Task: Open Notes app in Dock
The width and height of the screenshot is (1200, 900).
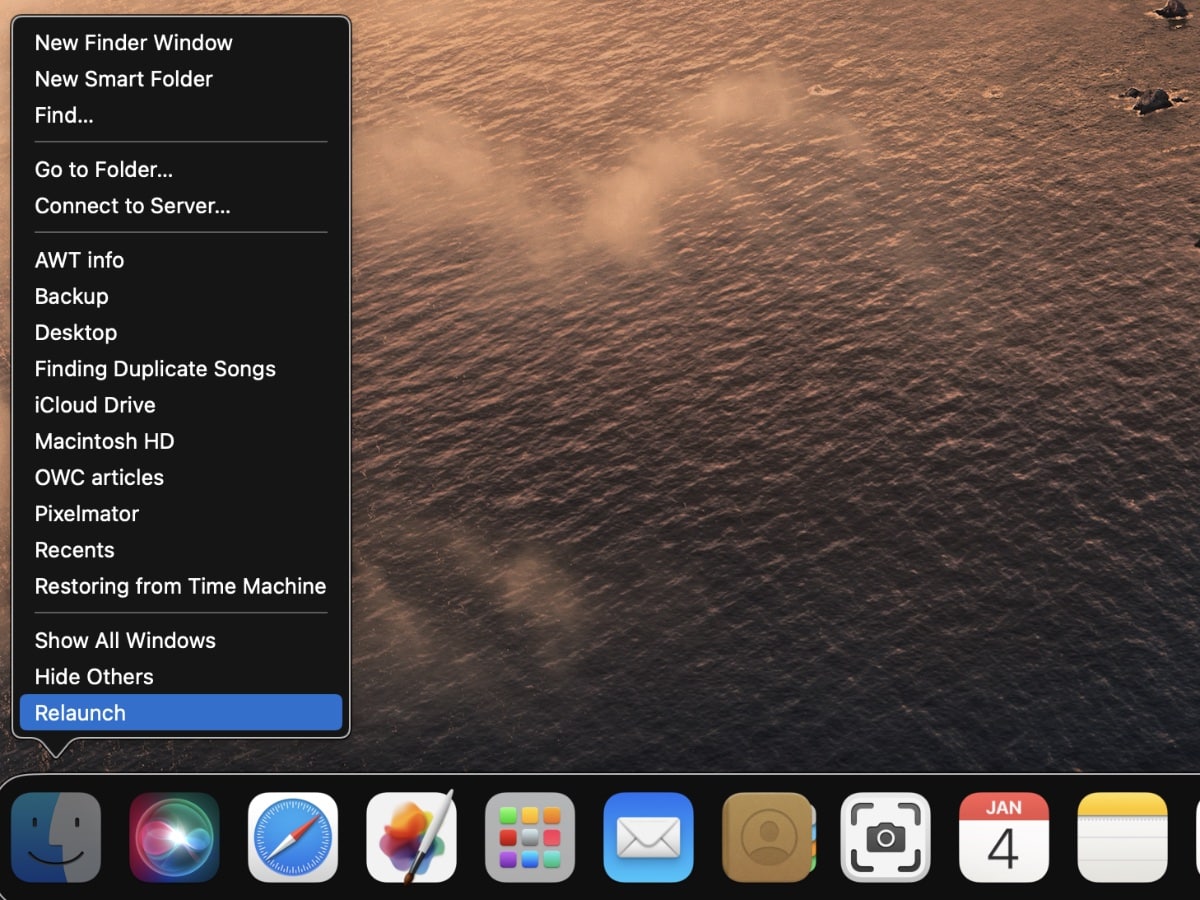Action: tap(1122, 837)
